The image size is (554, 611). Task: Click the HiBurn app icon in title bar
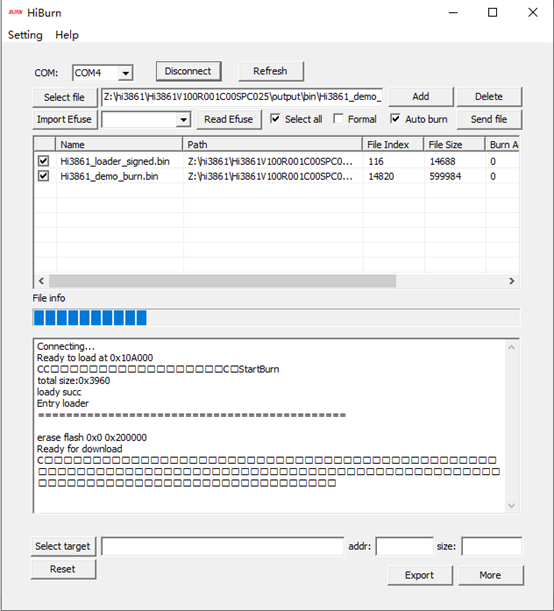[x=15, y=12]
